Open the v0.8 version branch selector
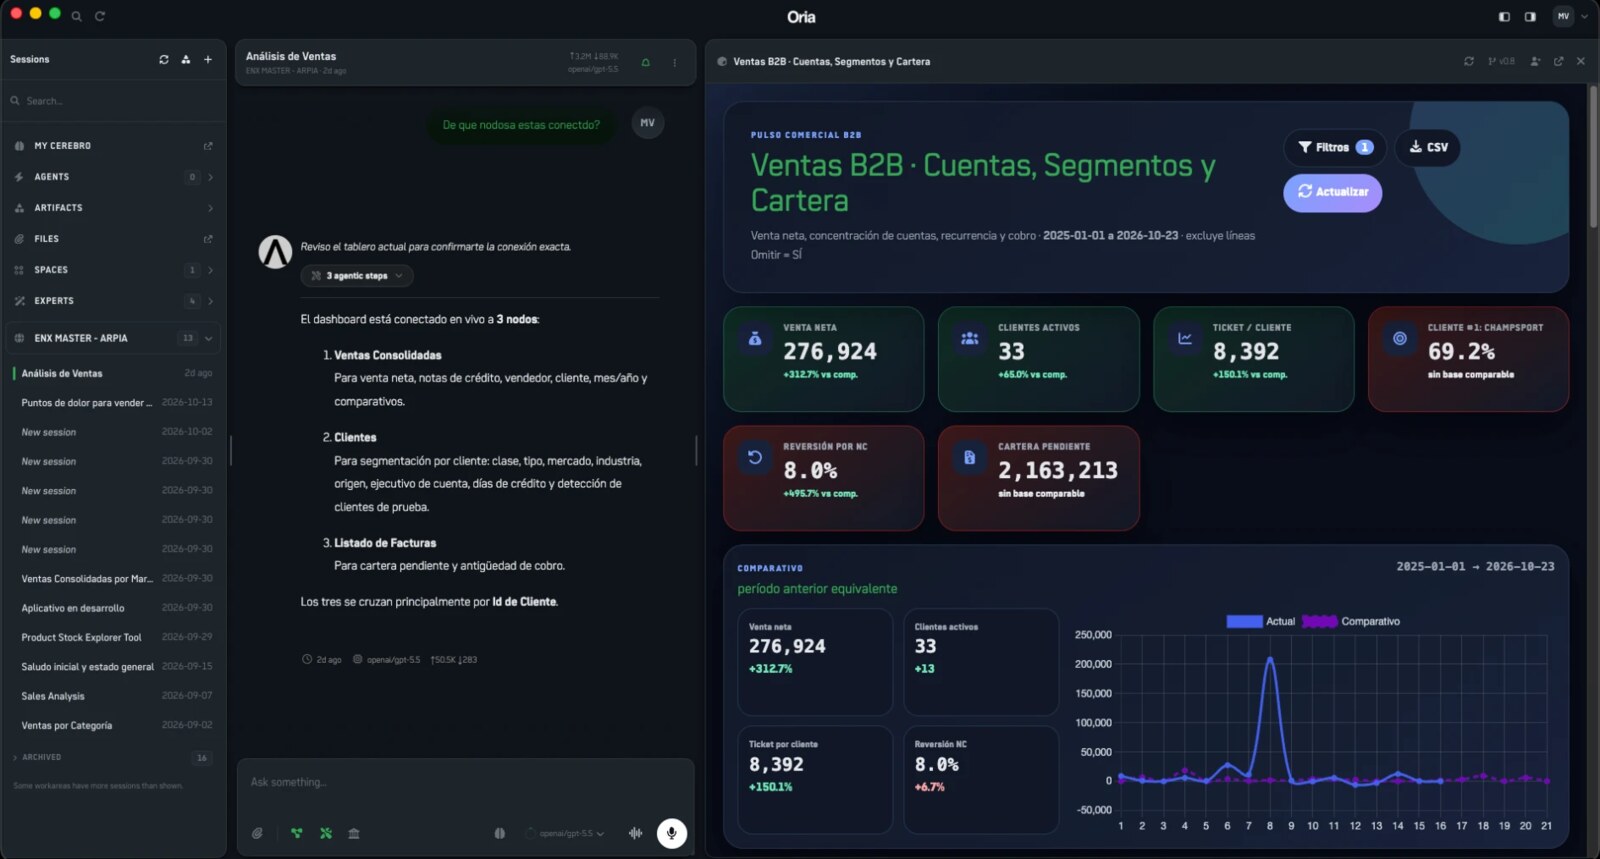1600x859 pixels. coord(1501,61)
